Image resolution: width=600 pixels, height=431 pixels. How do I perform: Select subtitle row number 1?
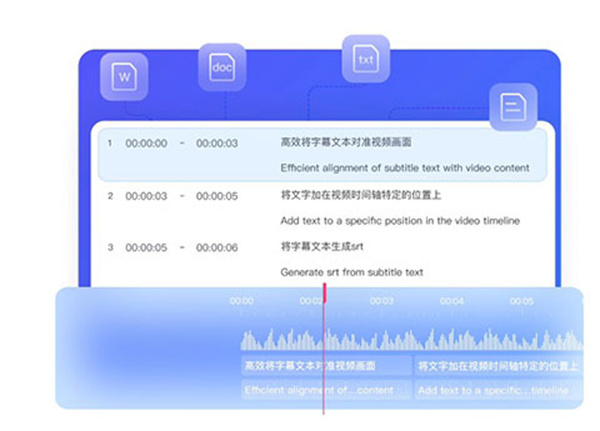coord(111,143)
